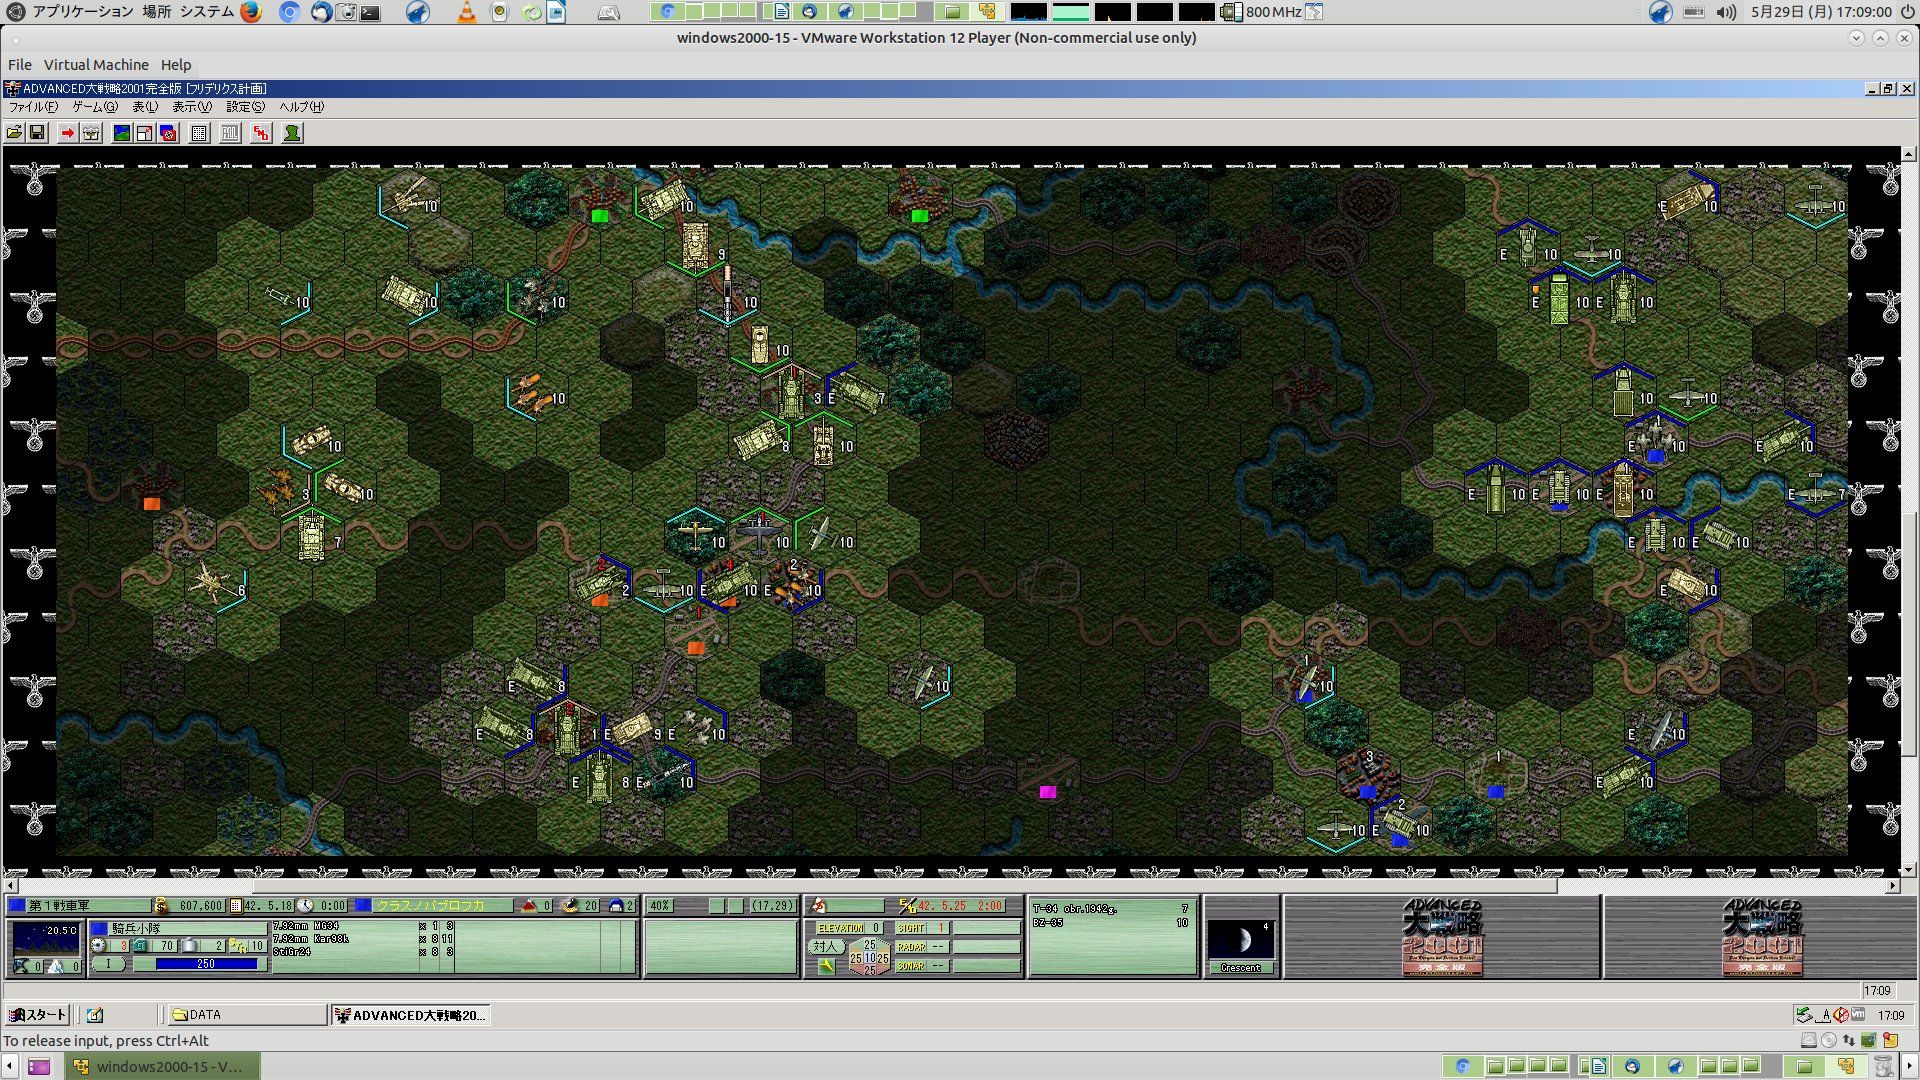Click the white squares window toolbar icon
The height and width of the screenshot is (1080, 1920).
coord(144,133)
